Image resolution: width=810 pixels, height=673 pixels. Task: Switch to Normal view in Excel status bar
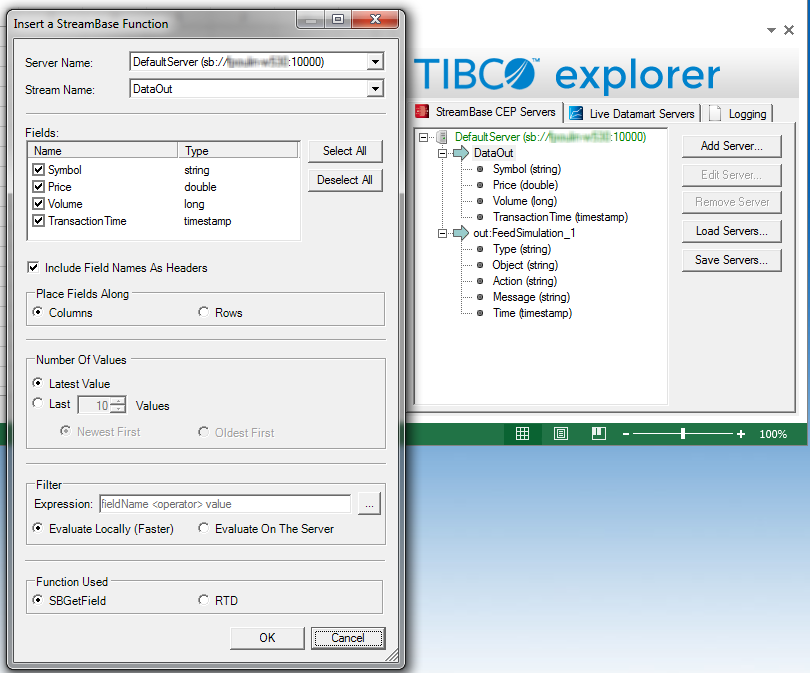[x=522, y=433]
